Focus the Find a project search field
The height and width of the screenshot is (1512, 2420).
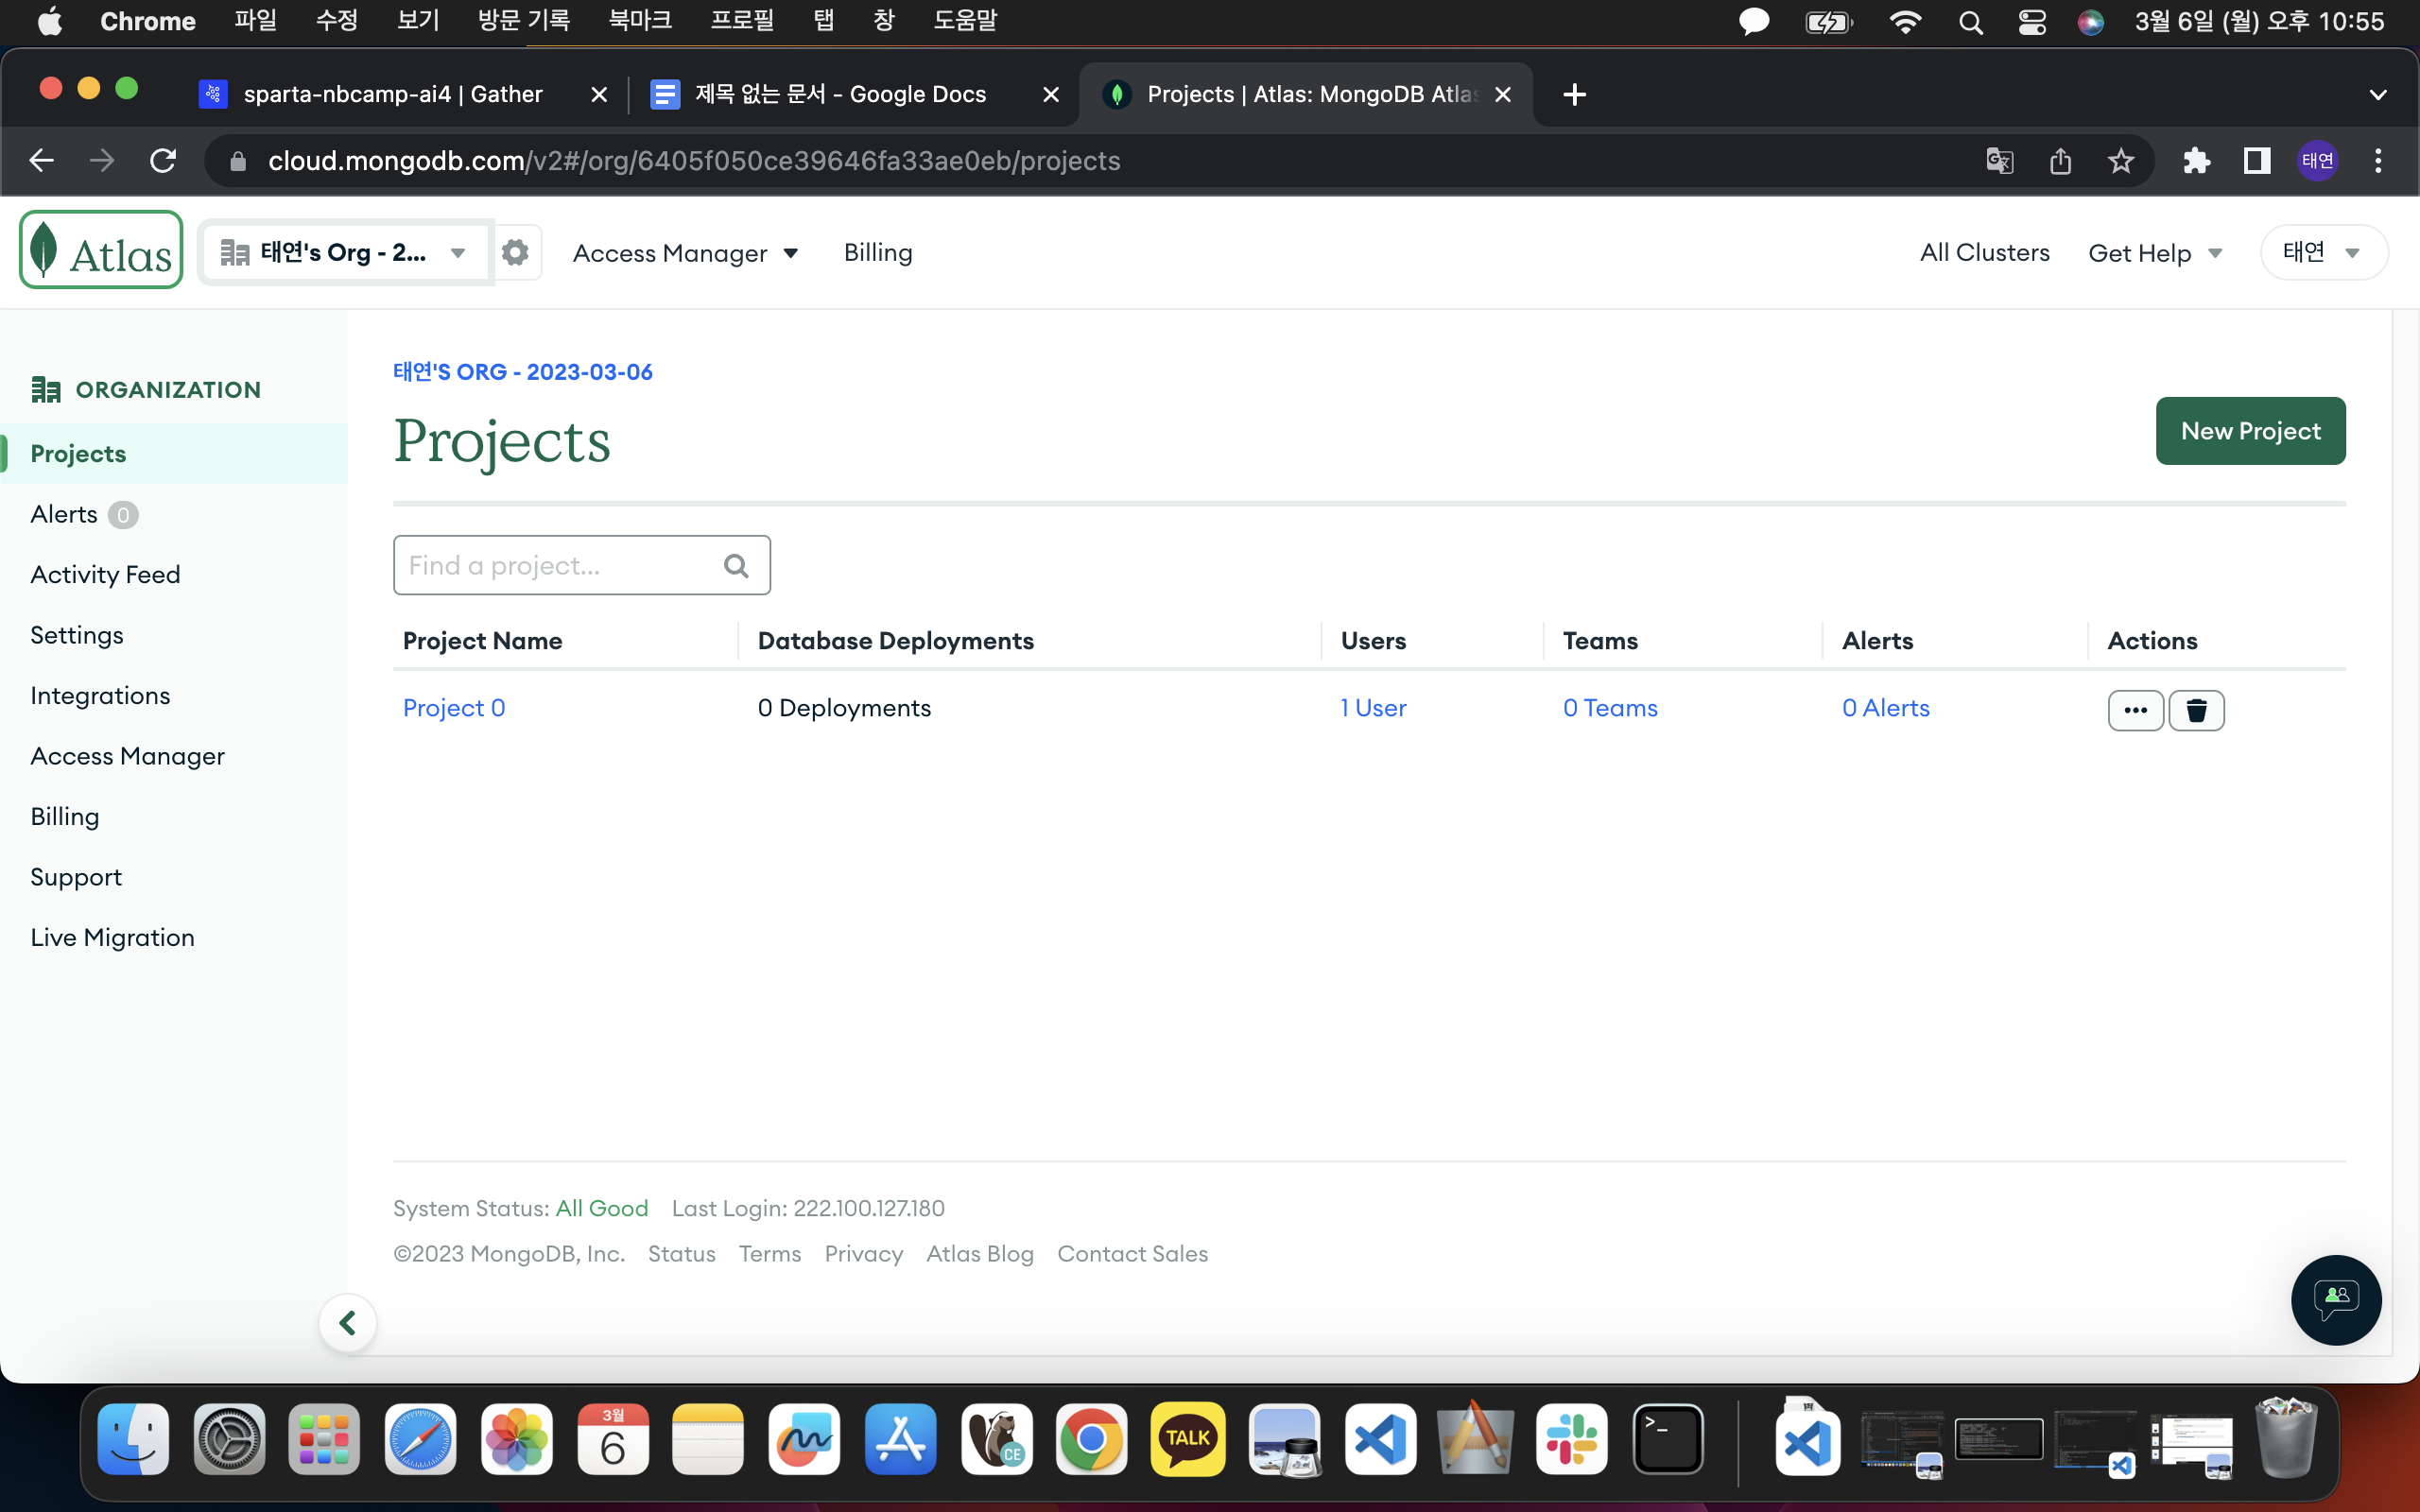(581, 565)
